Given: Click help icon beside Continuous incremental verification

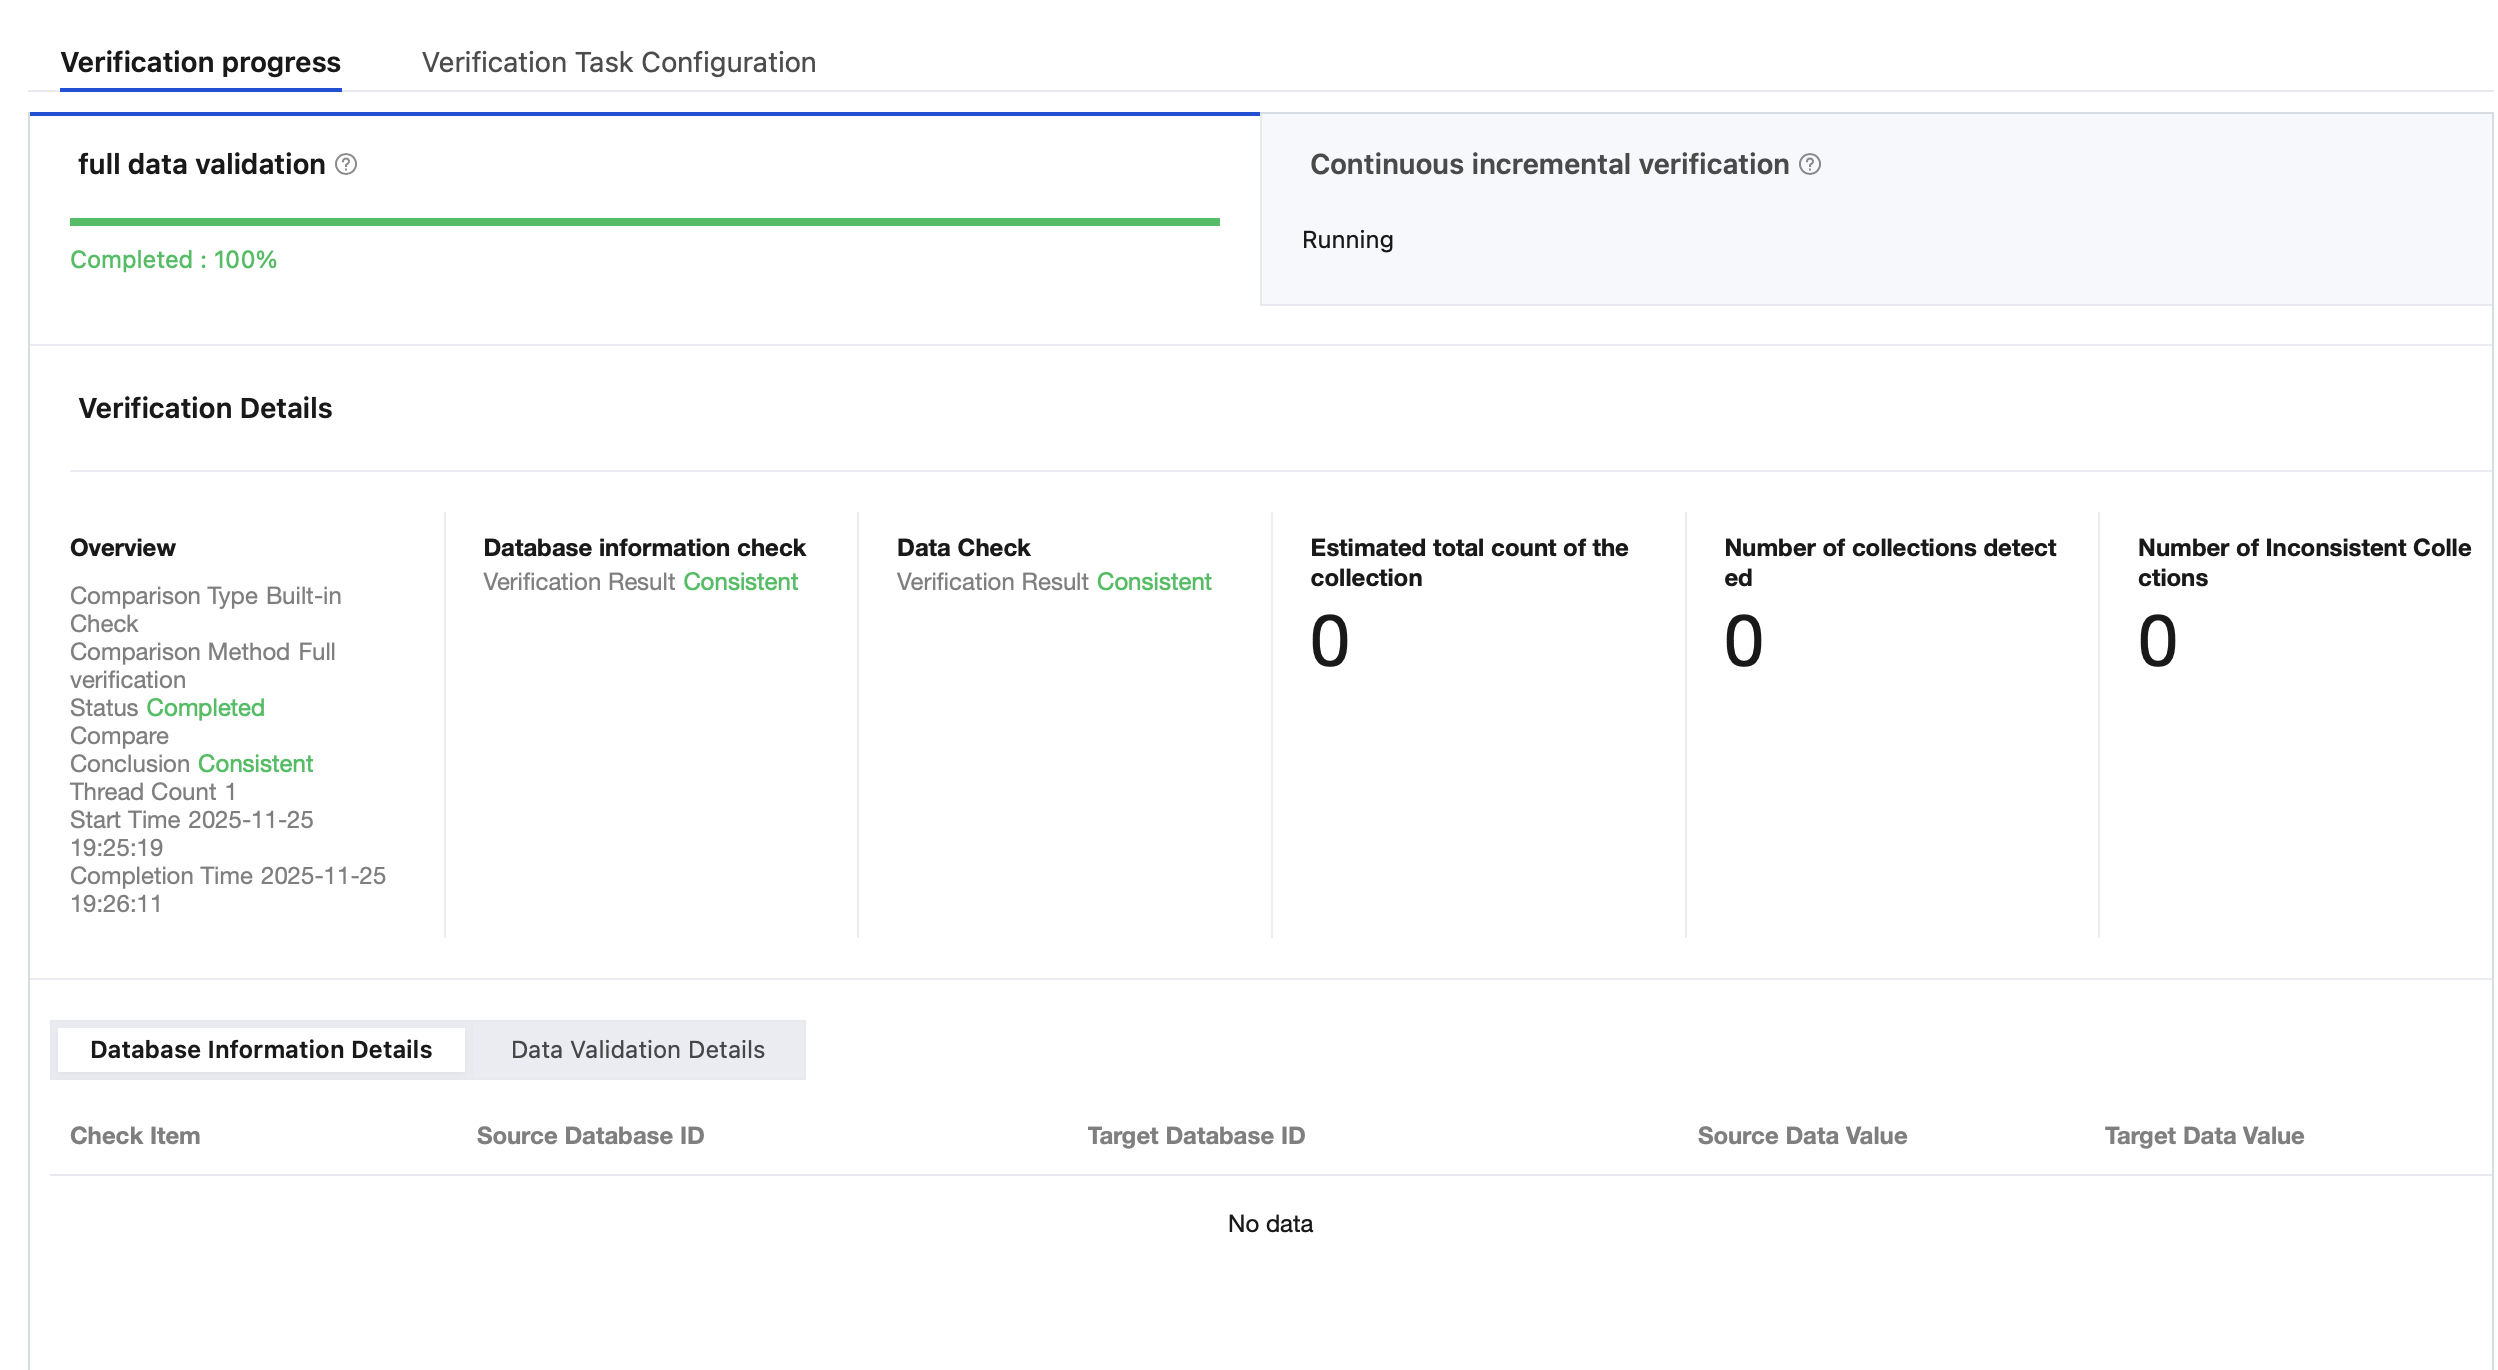Looking at the screenshot, I should 1810,164.
